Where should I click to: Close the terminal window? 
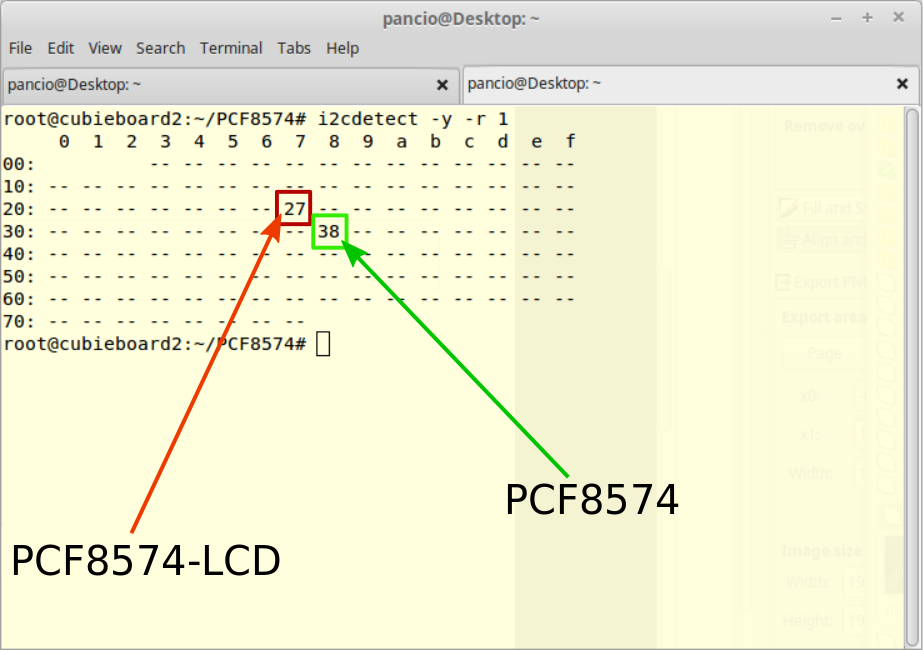(x=898, y=18)
